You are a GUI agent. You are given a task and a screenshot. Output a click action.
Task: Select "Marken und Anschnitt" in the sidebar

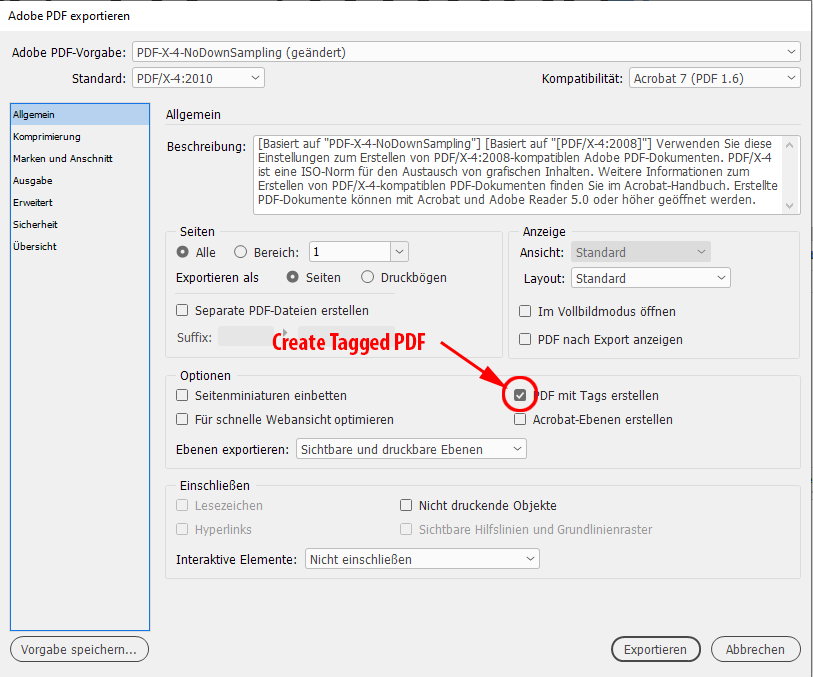coord(63,158)
